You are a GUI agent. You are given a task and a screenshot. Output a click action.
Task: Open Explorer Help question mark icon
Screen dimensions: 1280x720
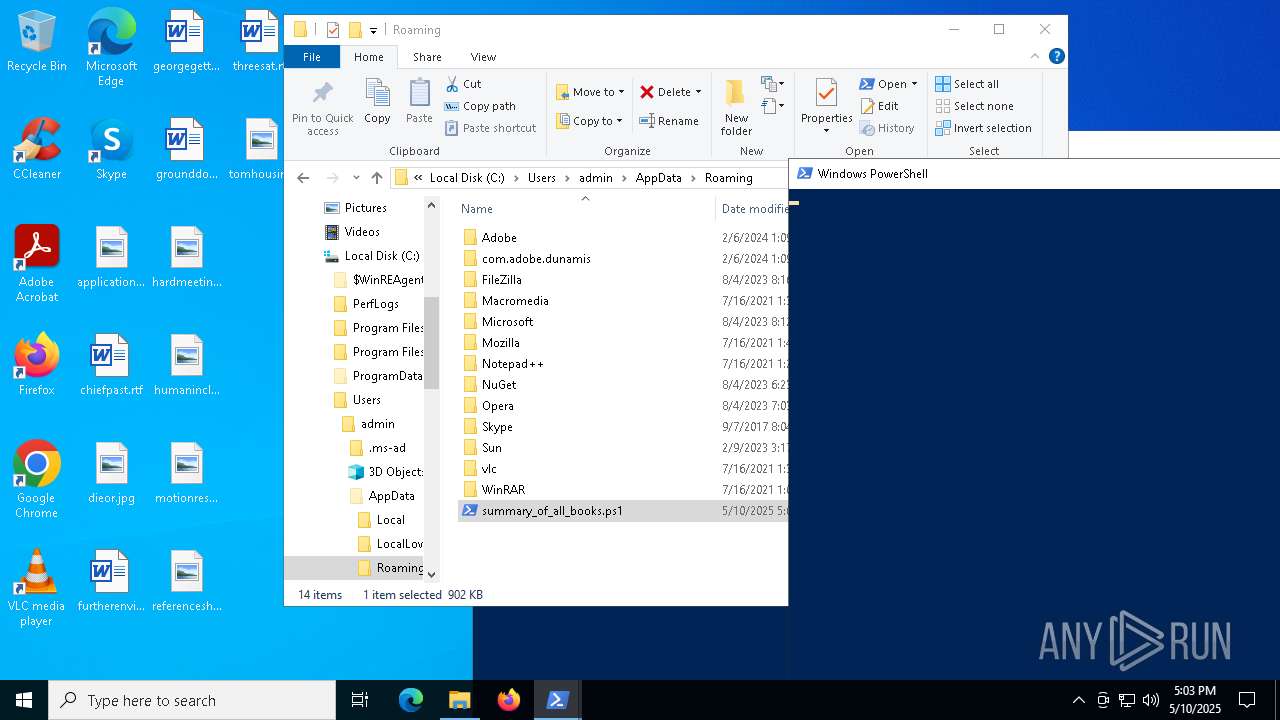[1056, 57]
